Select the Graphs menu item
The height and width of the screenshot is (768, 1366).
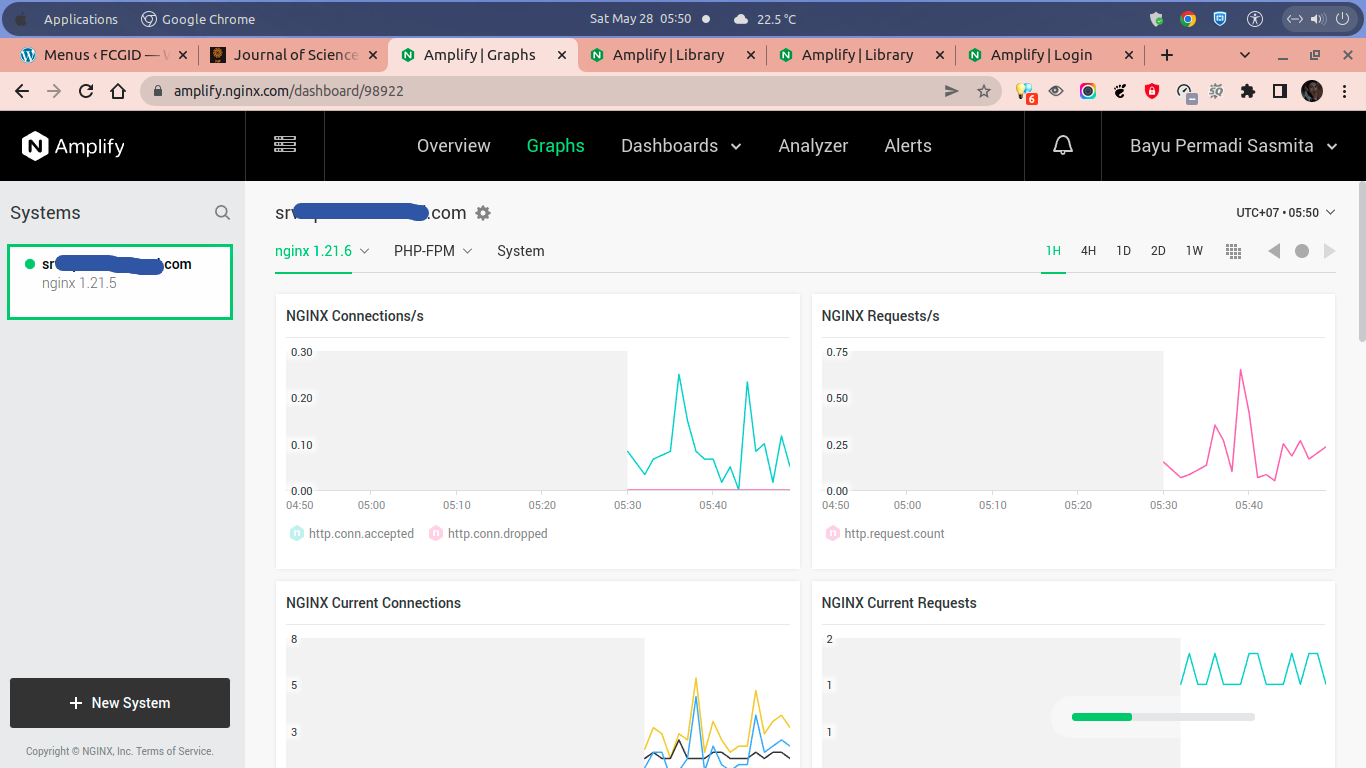[x=556, y=146]
